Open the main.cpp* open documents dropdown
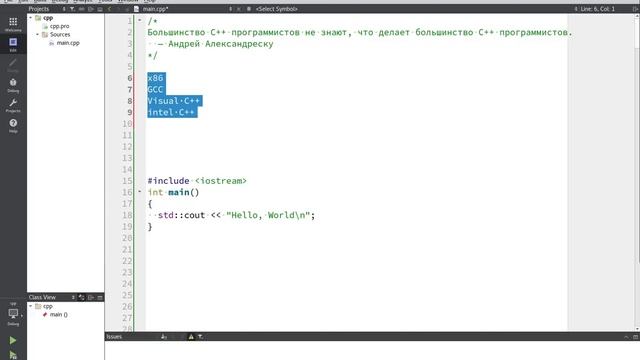The height and width of the screenshot is (360, 640). coord(186,9)
